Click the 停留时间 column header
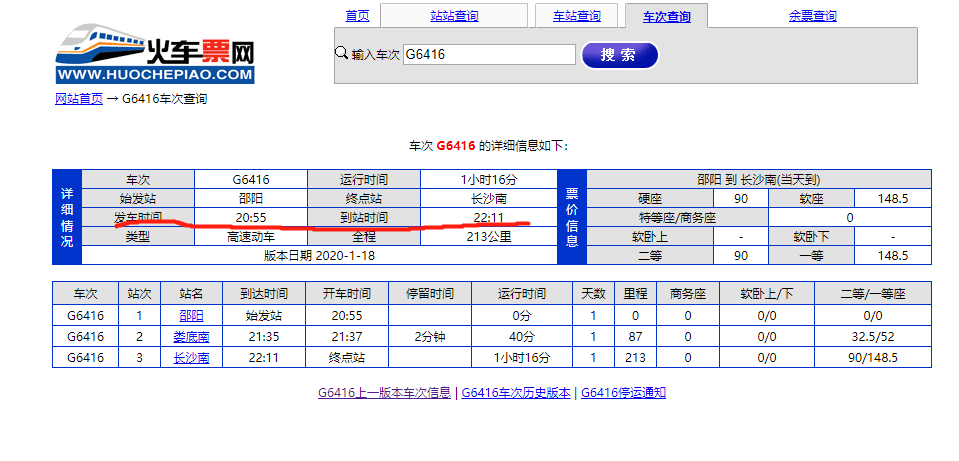Image resolution: width=959 pixels, height=461 pixels. 430,294
